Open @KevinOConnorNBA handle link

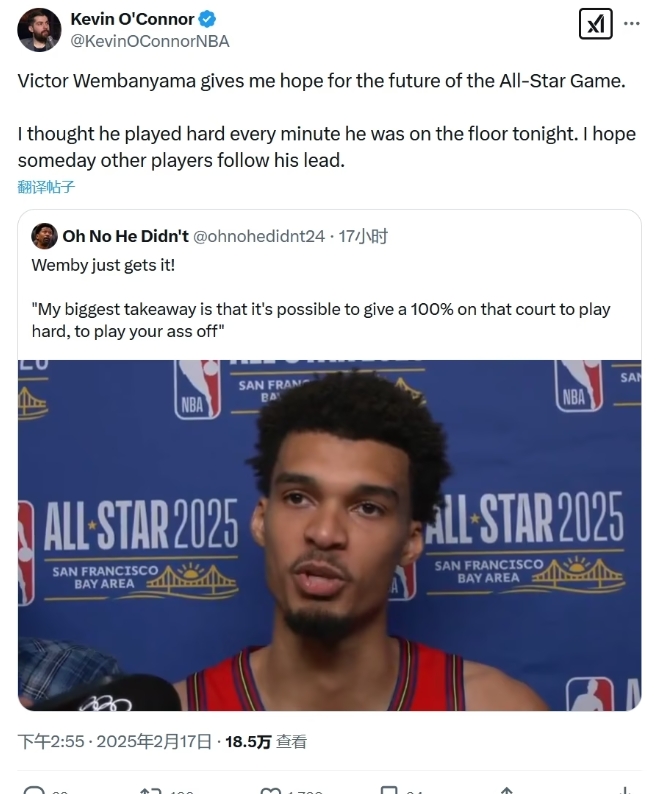coord(150,41)
